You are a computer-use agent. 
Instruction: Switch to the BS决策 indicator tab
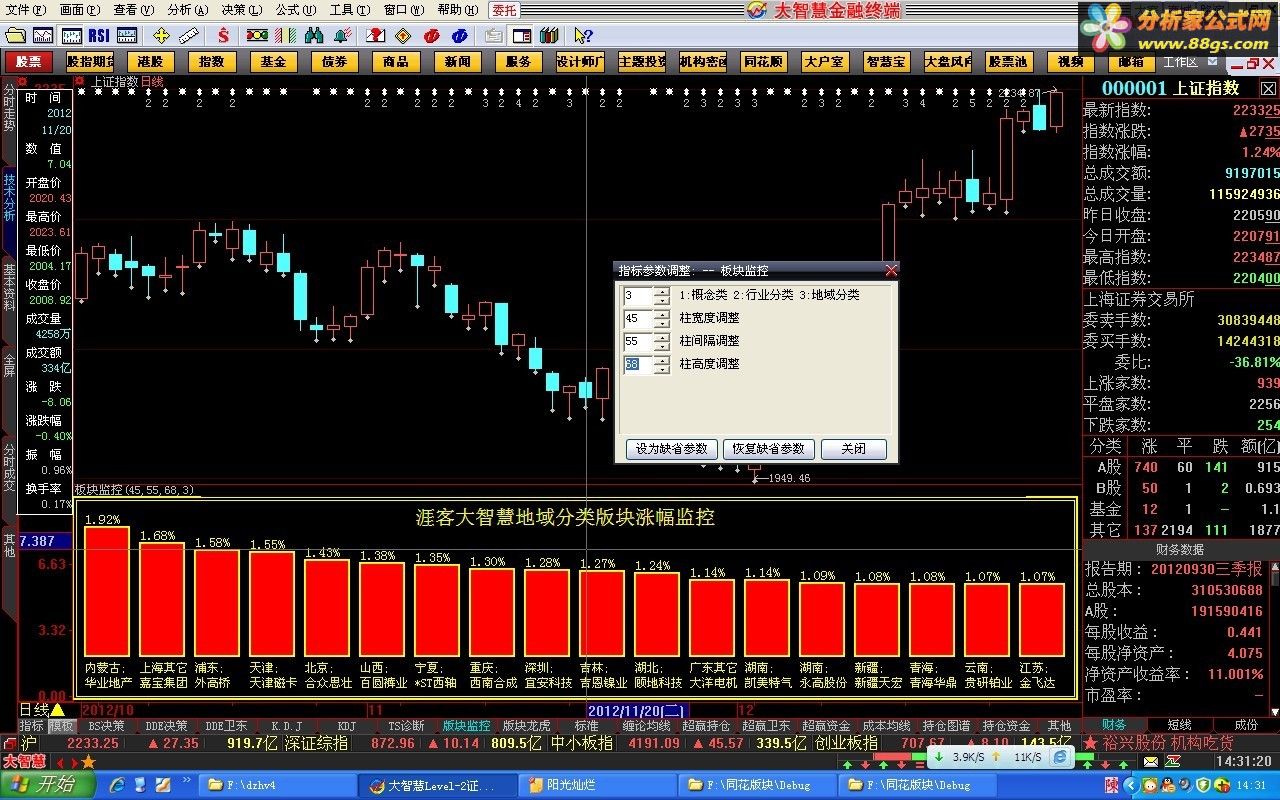(106, 726)
